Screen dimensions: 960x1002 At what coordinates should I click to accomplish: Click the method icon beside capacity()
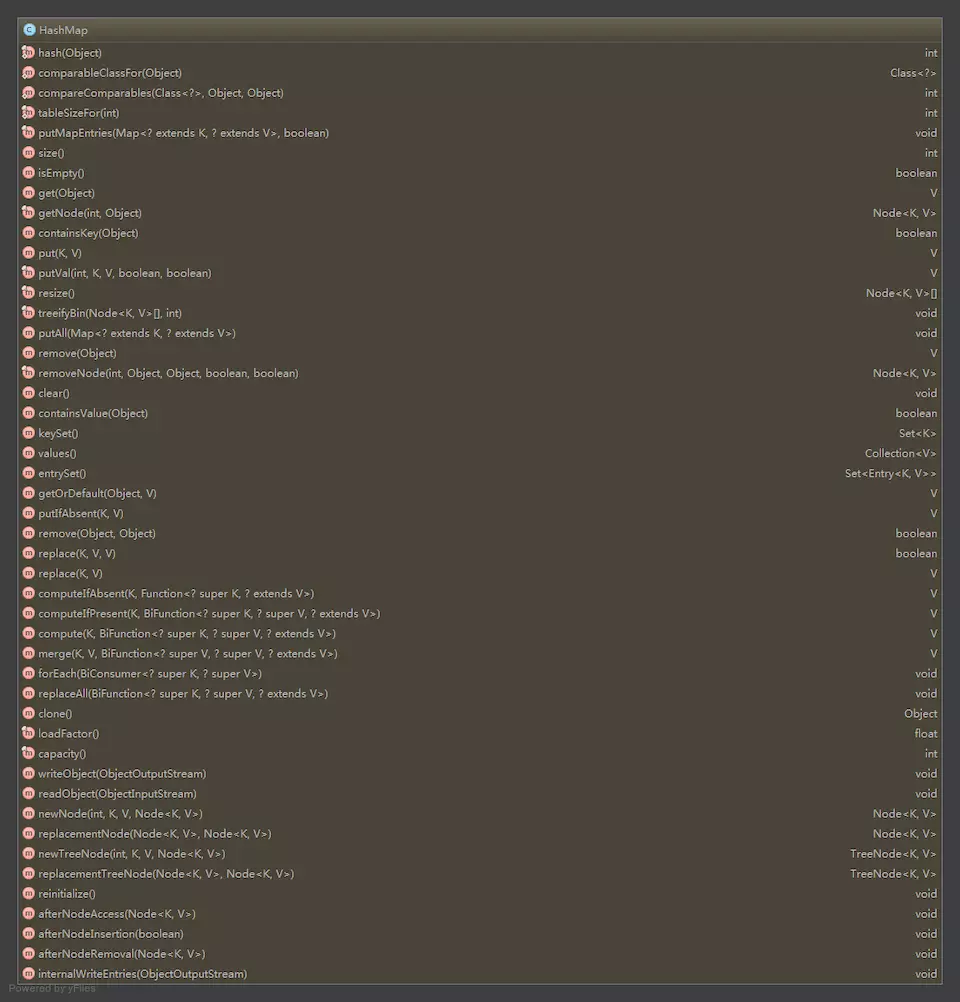28,753
